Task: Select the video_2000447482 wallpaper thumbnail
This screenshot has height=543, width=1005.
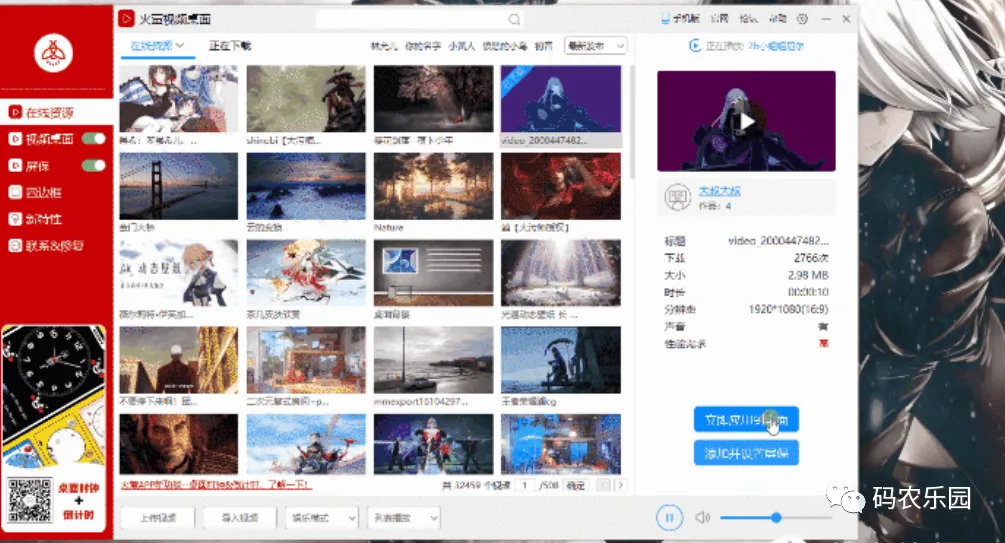Action: click(x=561, y=99)
